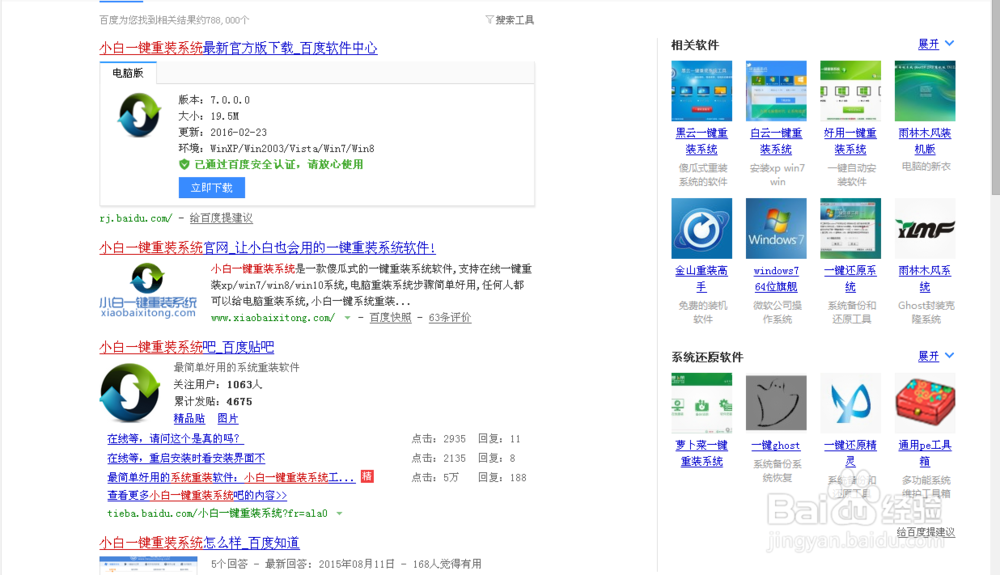Open the 雨林木风系统 text link
The height and width of the screenshot is (575, 1000).
coord(925,279)
